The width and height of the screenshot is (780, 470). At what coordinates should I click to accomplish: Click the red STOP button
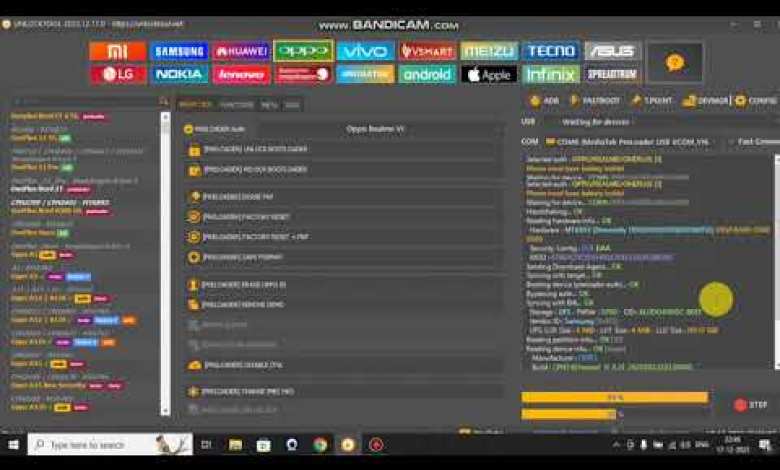pyautogui.click(x=751, y=405)
